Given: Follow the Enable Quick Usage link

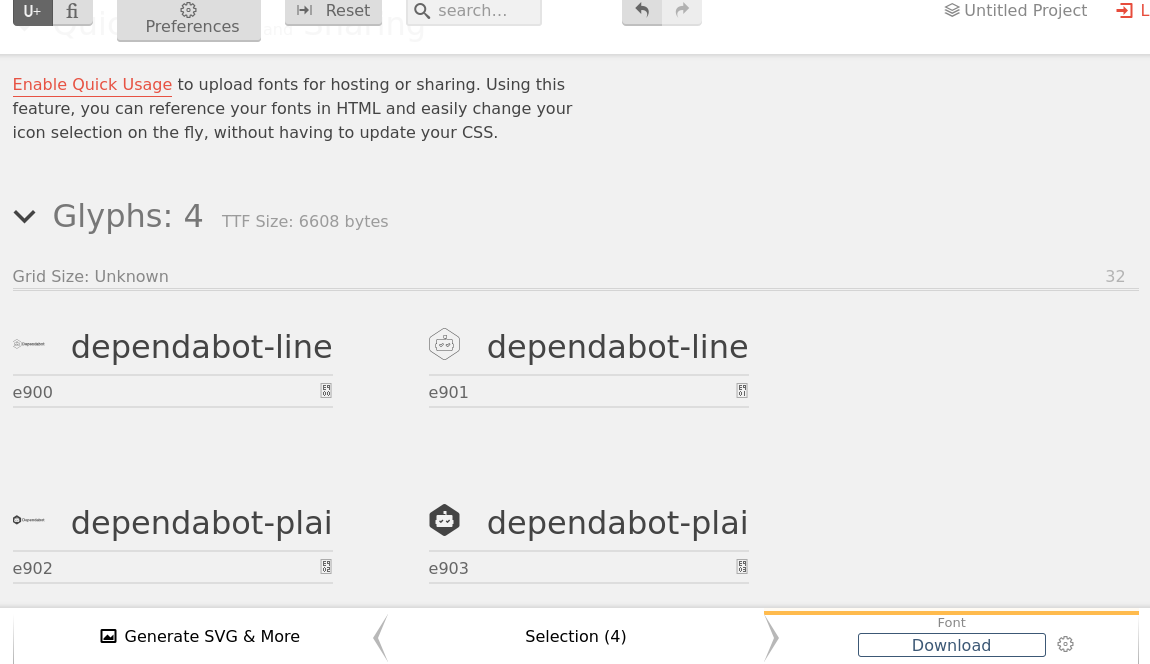Looking at the screenshot, I should coord(92,85).
